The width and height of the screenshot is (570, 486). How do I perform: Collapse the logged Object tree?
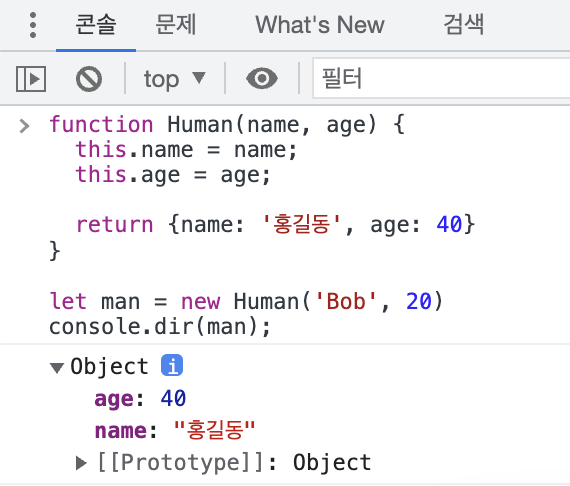[x=57, y=367]
